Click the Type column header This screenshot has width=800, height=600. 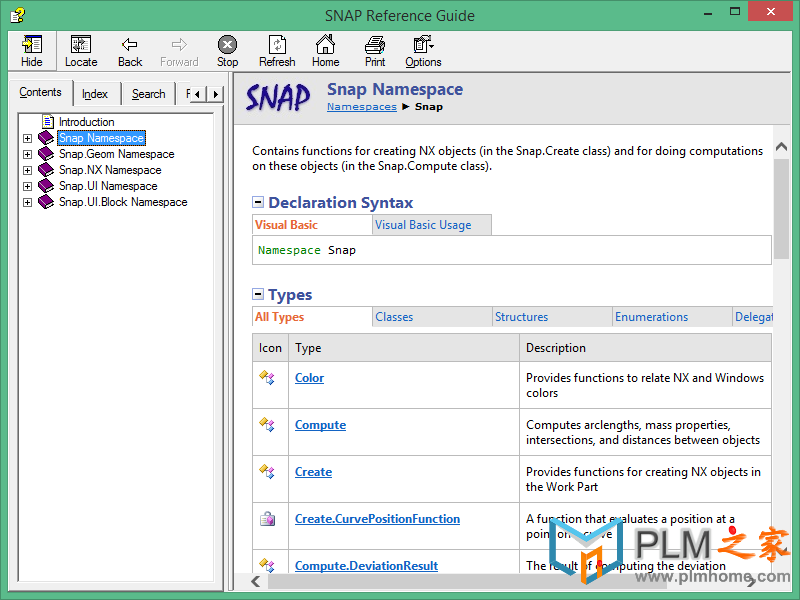tap(404, 348)
